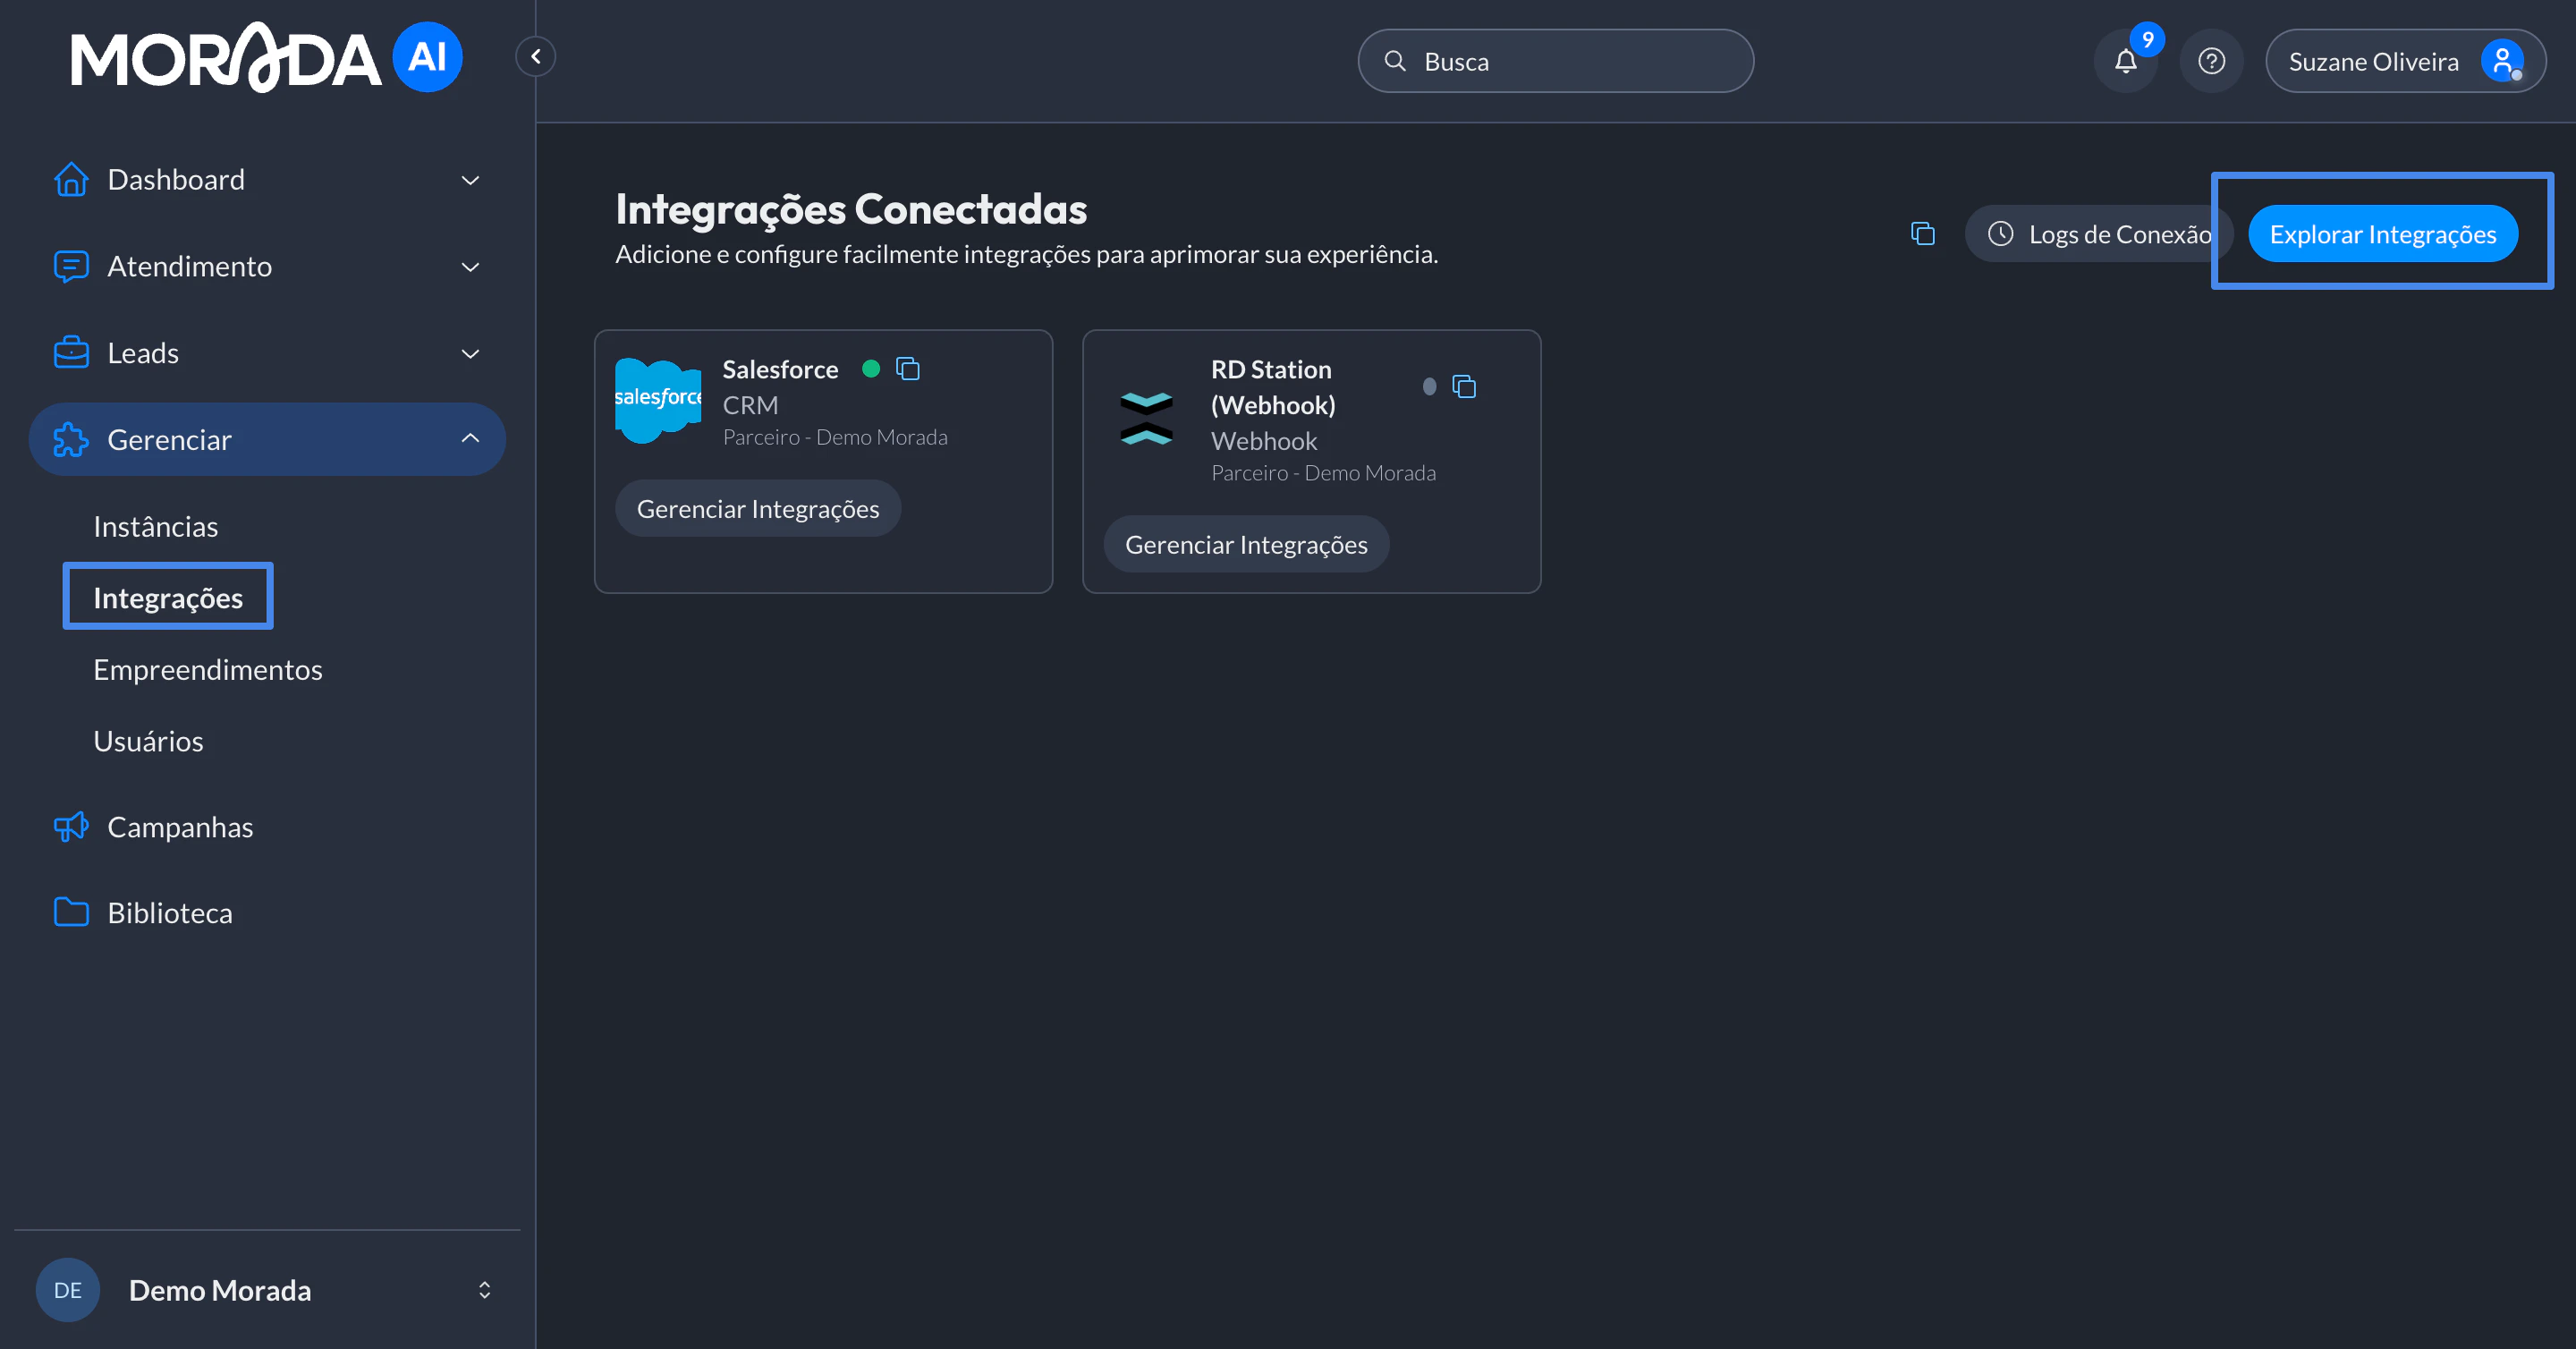Toggle the Salesforce integration status indicator
Screen dimensions: 2576x1349
(x=872, y=368)
